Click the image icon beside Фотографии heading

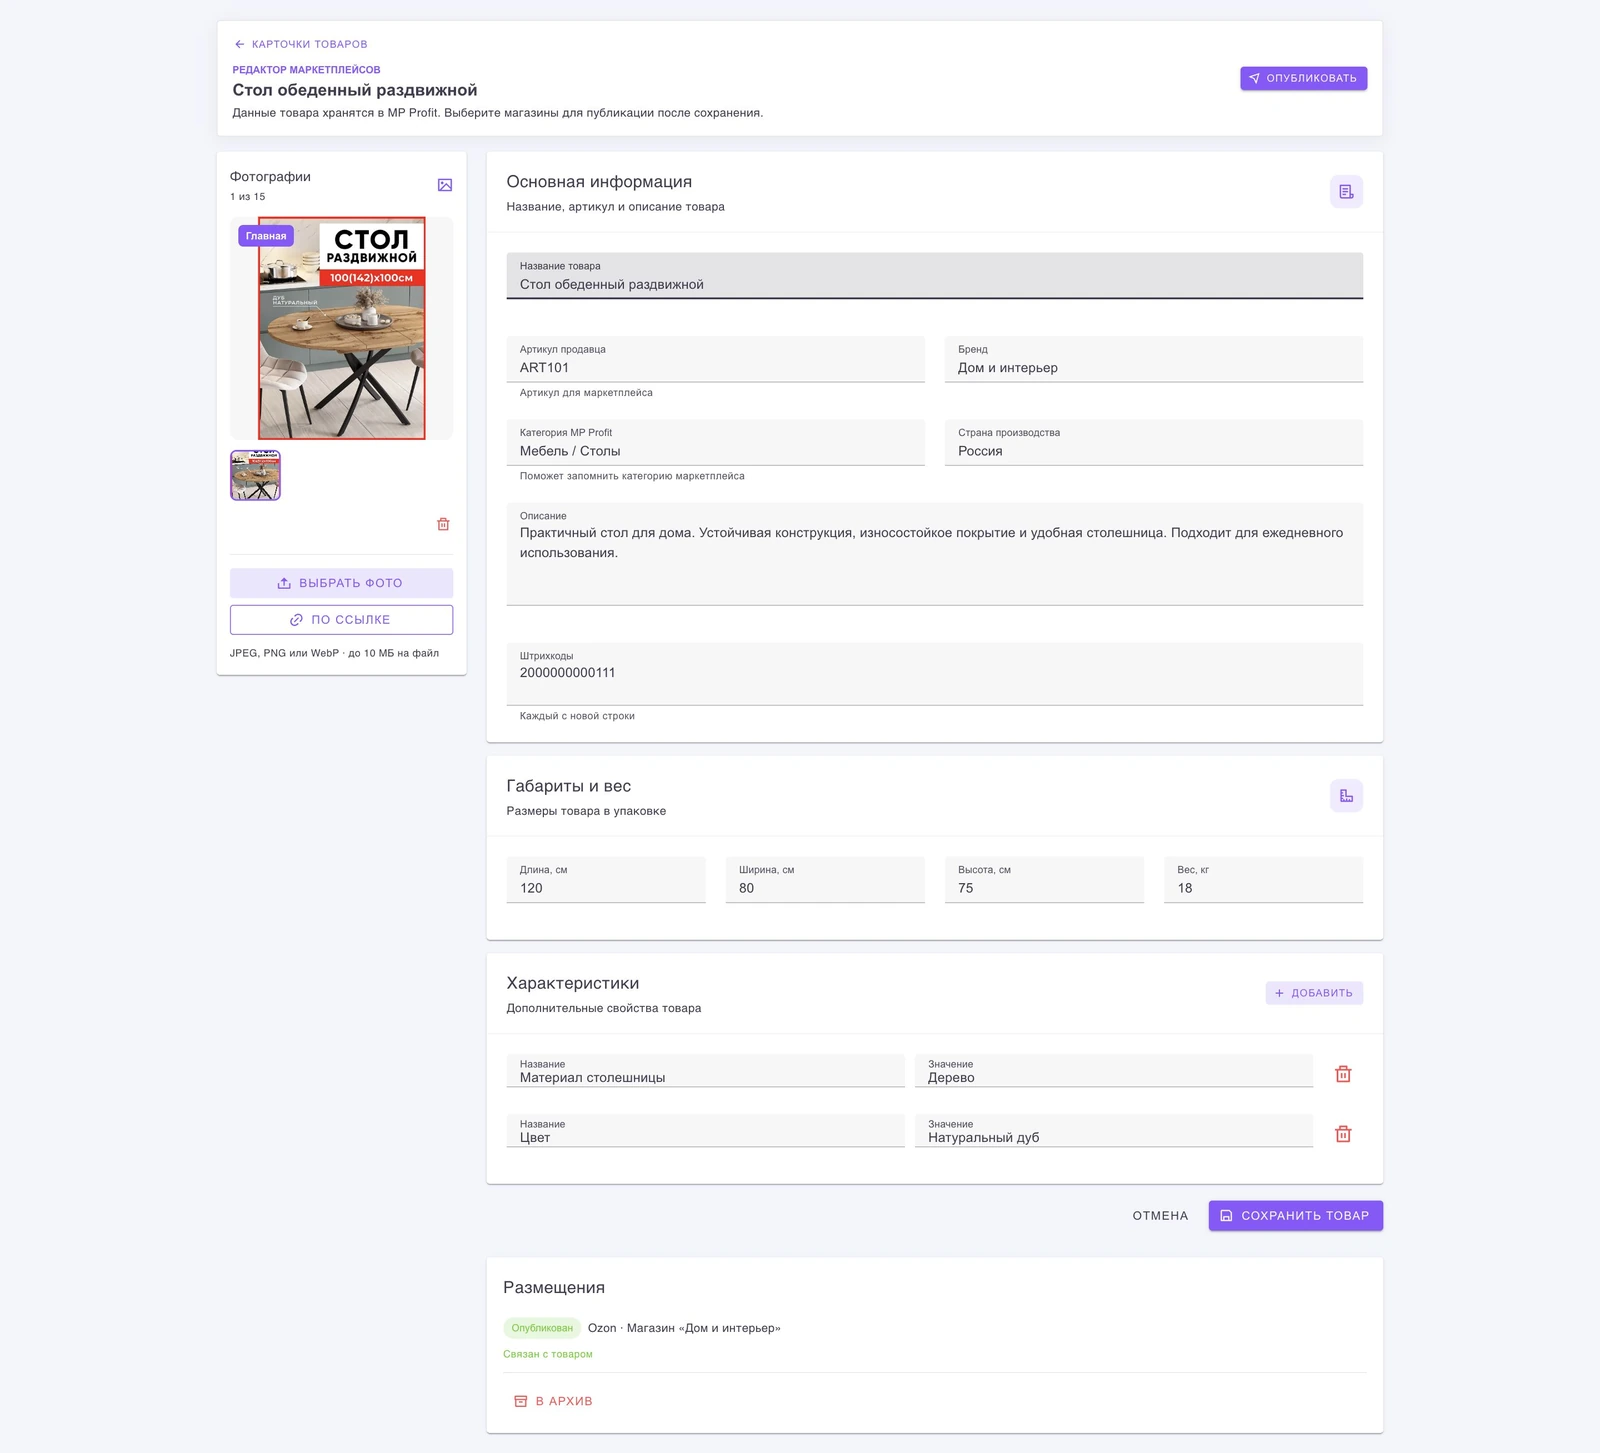coord(445,185)
